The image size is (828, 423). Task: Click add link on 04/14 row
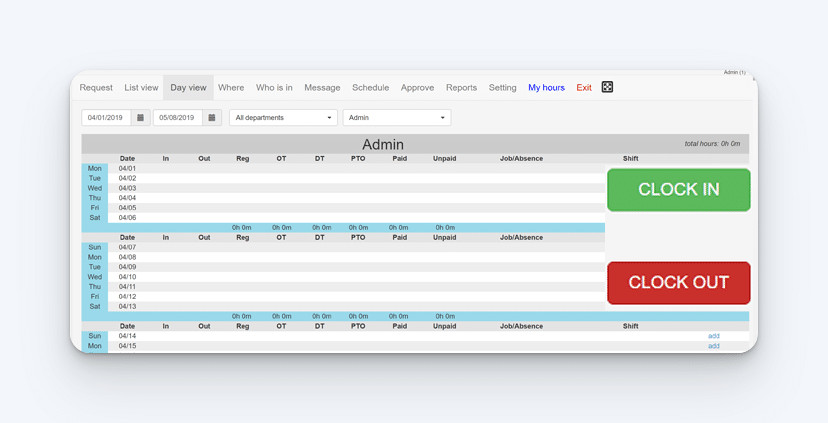click(x=713, y=336)
